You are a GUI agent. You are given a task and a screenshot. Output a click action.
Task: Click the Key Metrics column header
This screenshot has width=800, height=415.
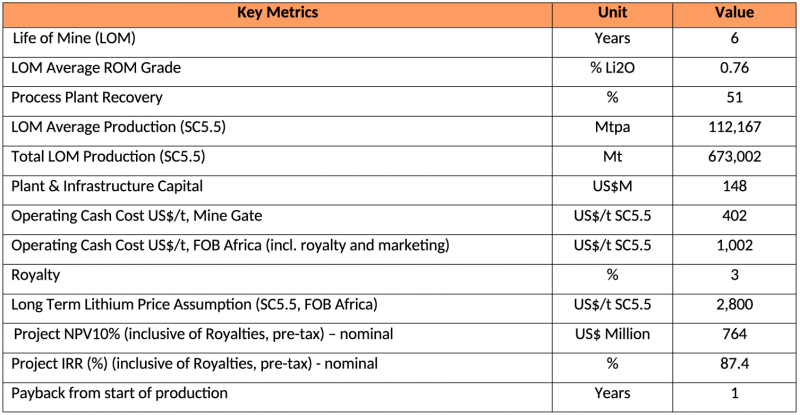pyautogui.click(x=277, y=13)
